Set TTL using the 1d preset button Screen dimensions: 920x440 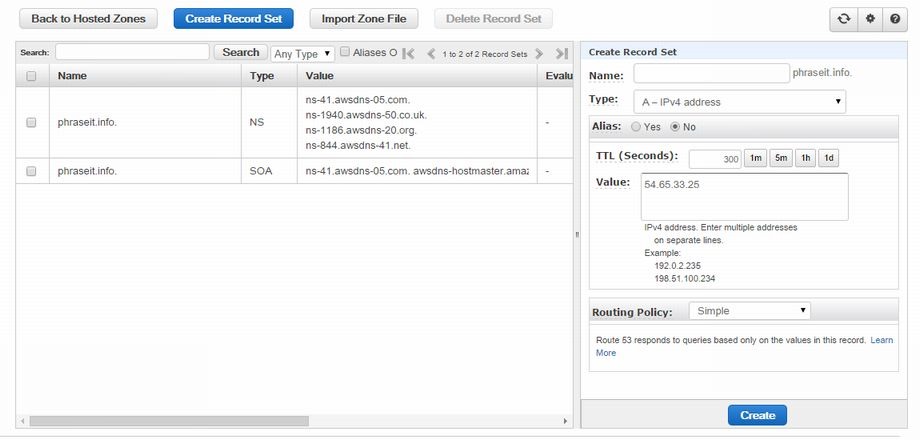[829, 158]
